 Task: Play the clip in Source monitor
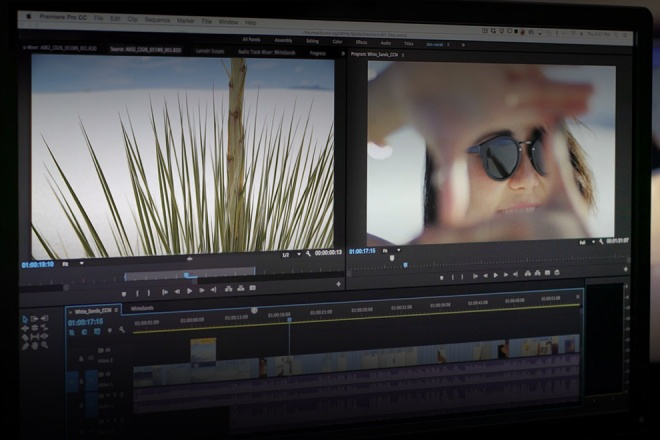tap(189, 291)
